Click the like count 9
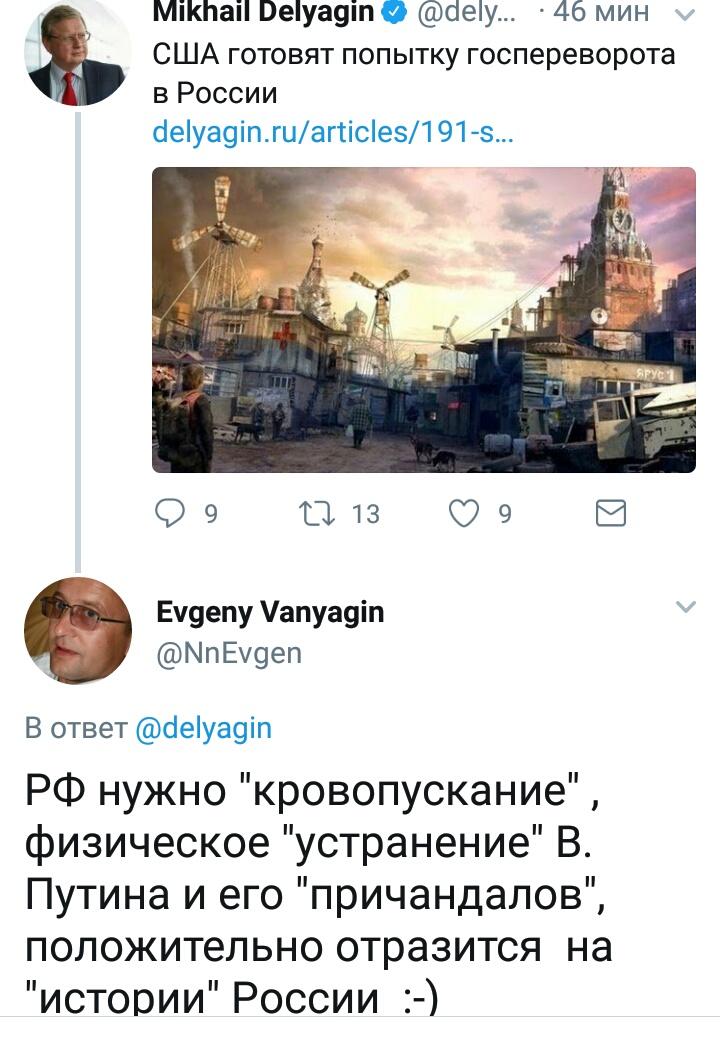This screenshot has width=720, height=1039. click(x=505, y=514)
